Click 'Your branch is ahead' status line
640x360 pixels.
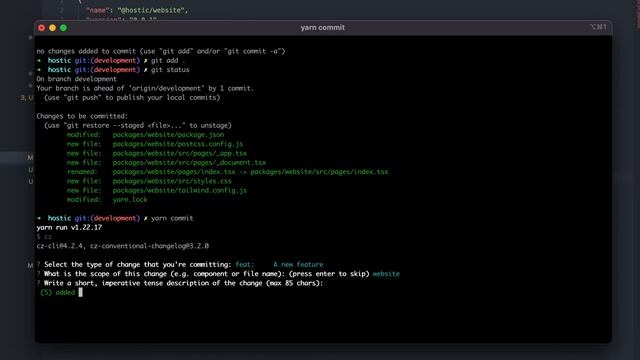point(145,89)
